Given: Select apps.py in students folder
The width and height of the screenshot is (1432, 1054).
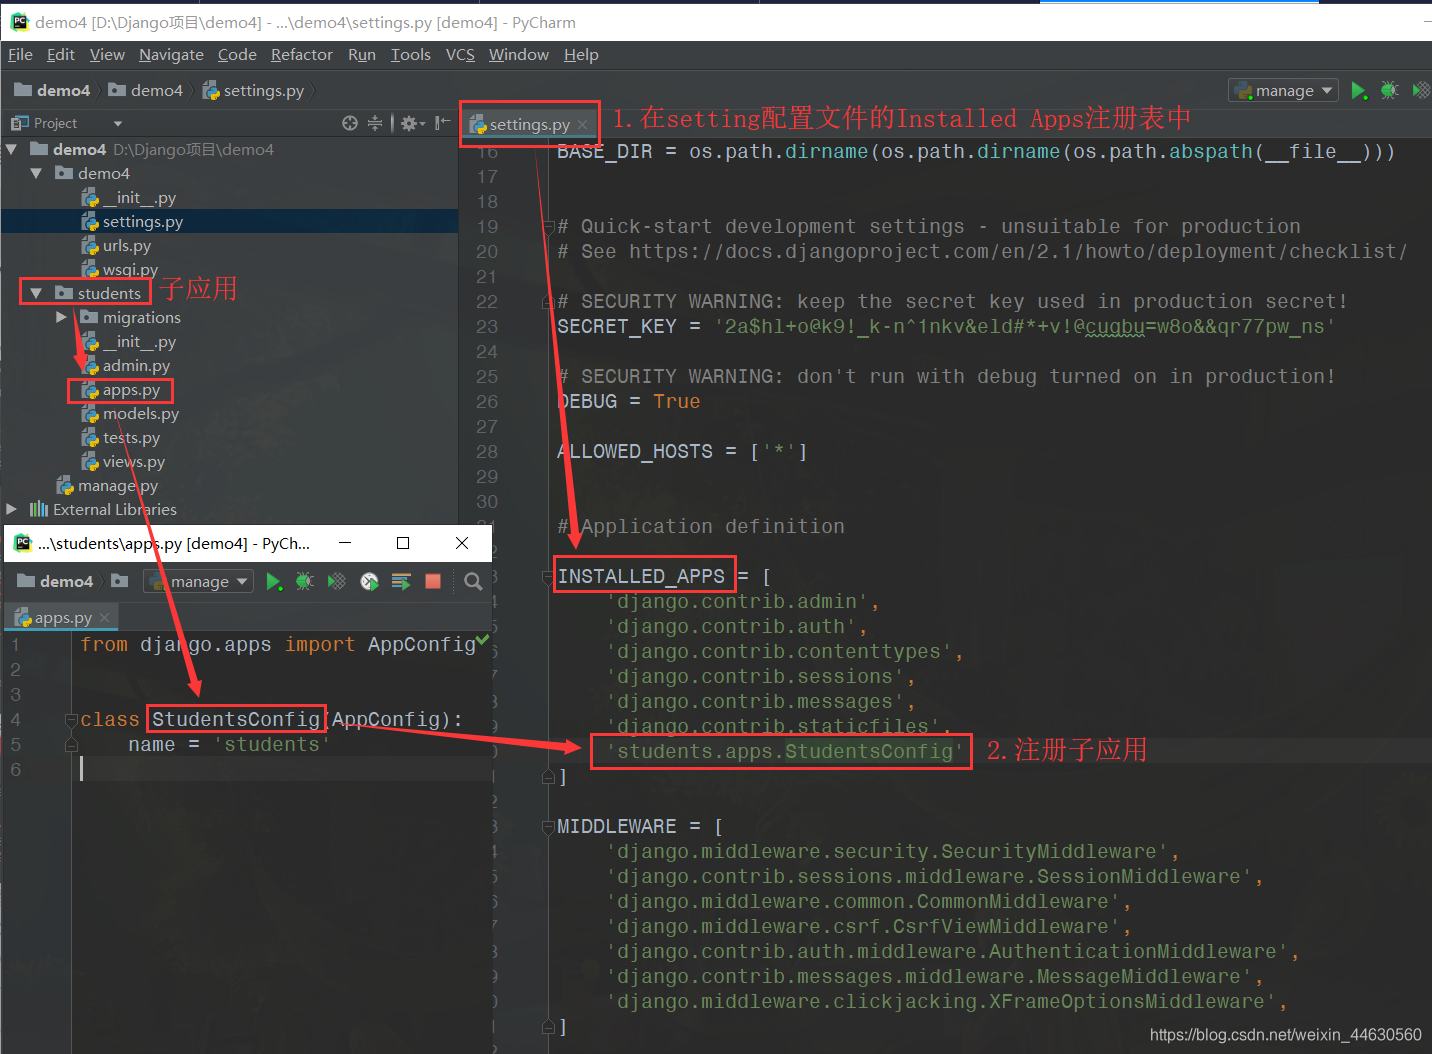Looking at the screenshot, I should [x=131, y=389].
